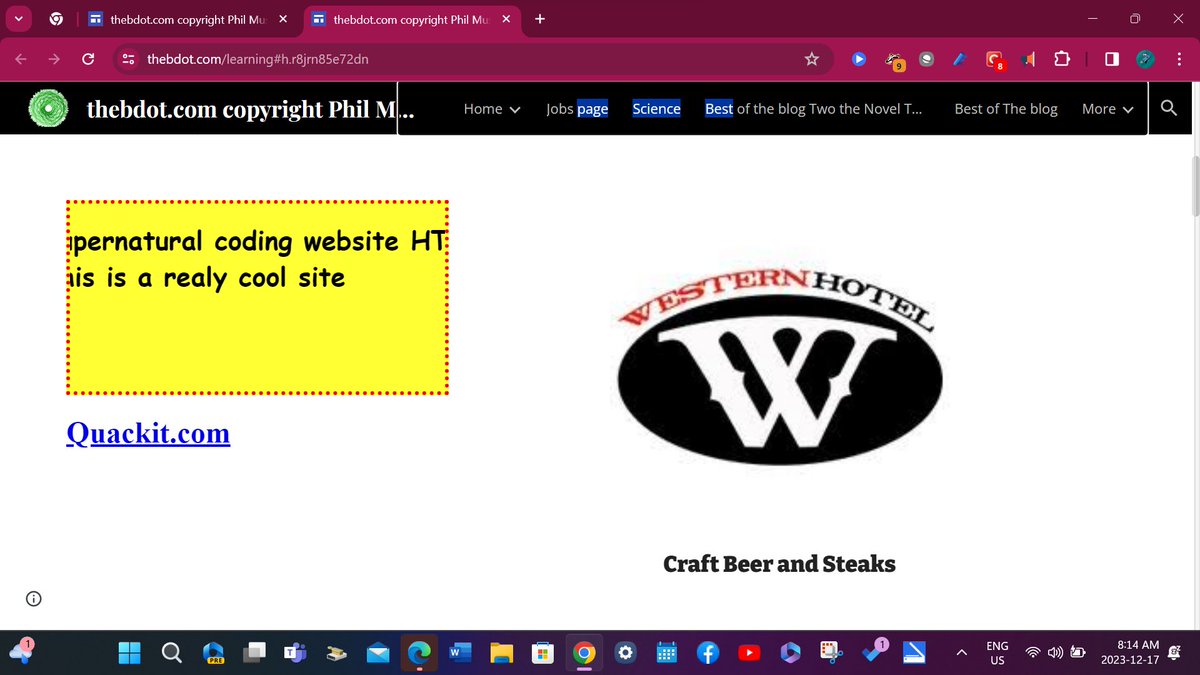This screenshot has width=1200, height=675.
Task: Open the Windows Start menu
Action: [130, 653]
